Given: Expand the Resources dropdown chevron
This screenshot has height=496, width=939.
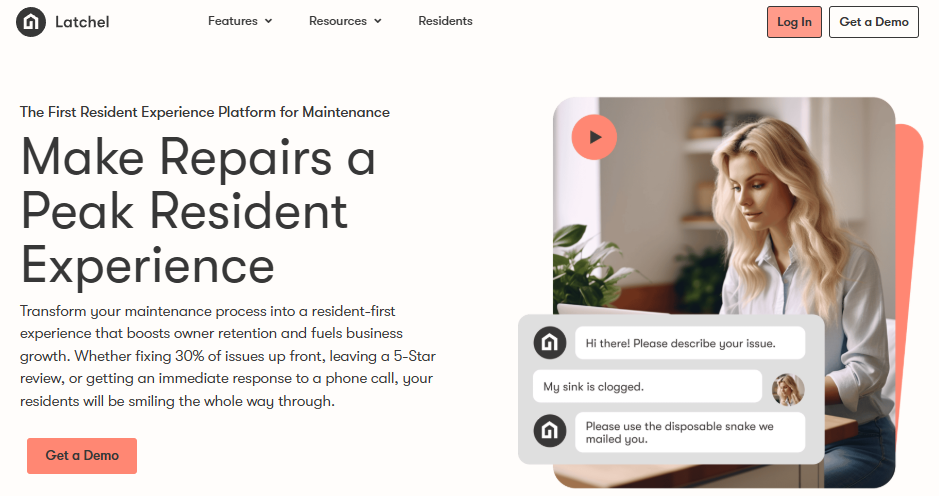Looking at the screenshot, I should 377,21.
